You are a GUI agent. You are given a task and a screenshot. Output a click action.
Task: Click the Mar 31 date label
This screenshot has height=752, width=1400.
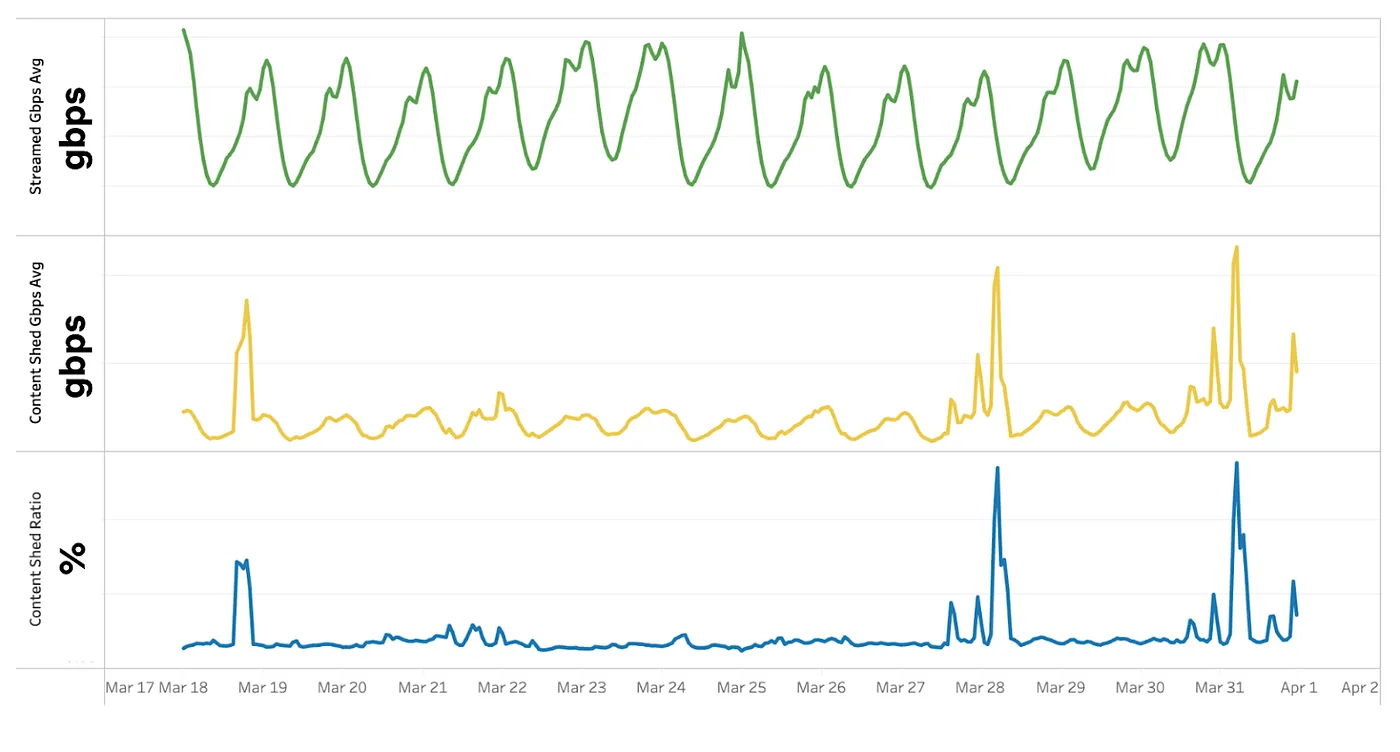(x=1219, y=688)
